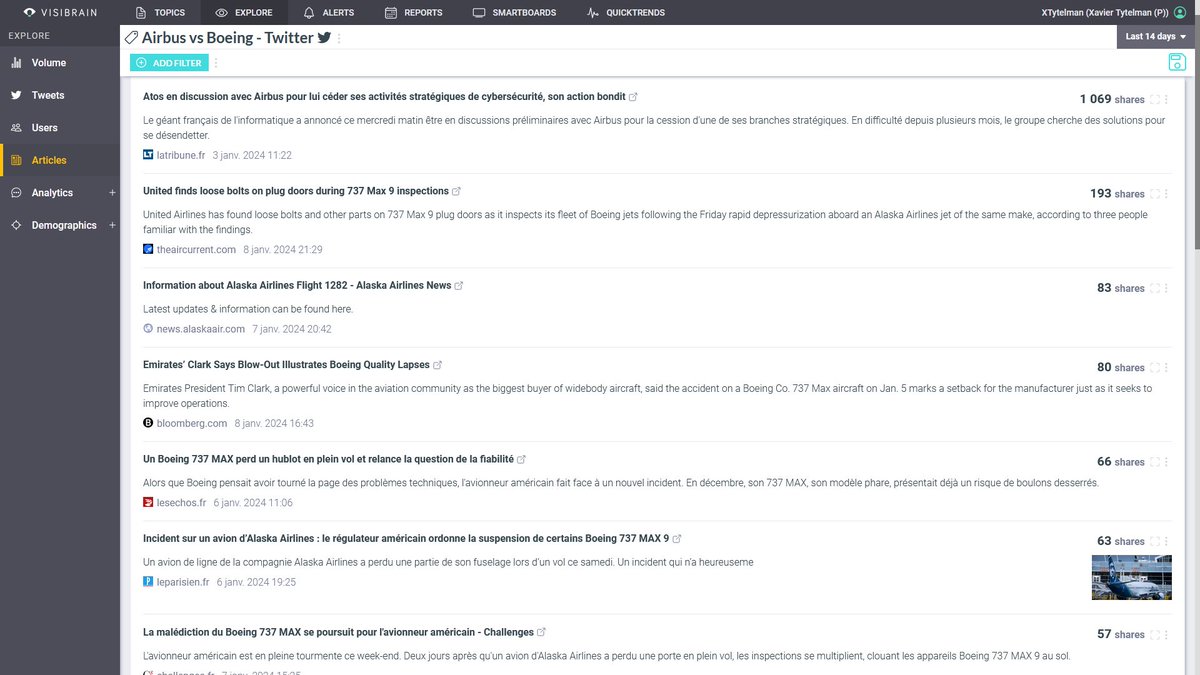Open the Last 14 days date range dropdown
This screenshot has width=1200, height=675.
pyautogui.click(x=1157, y=37)
